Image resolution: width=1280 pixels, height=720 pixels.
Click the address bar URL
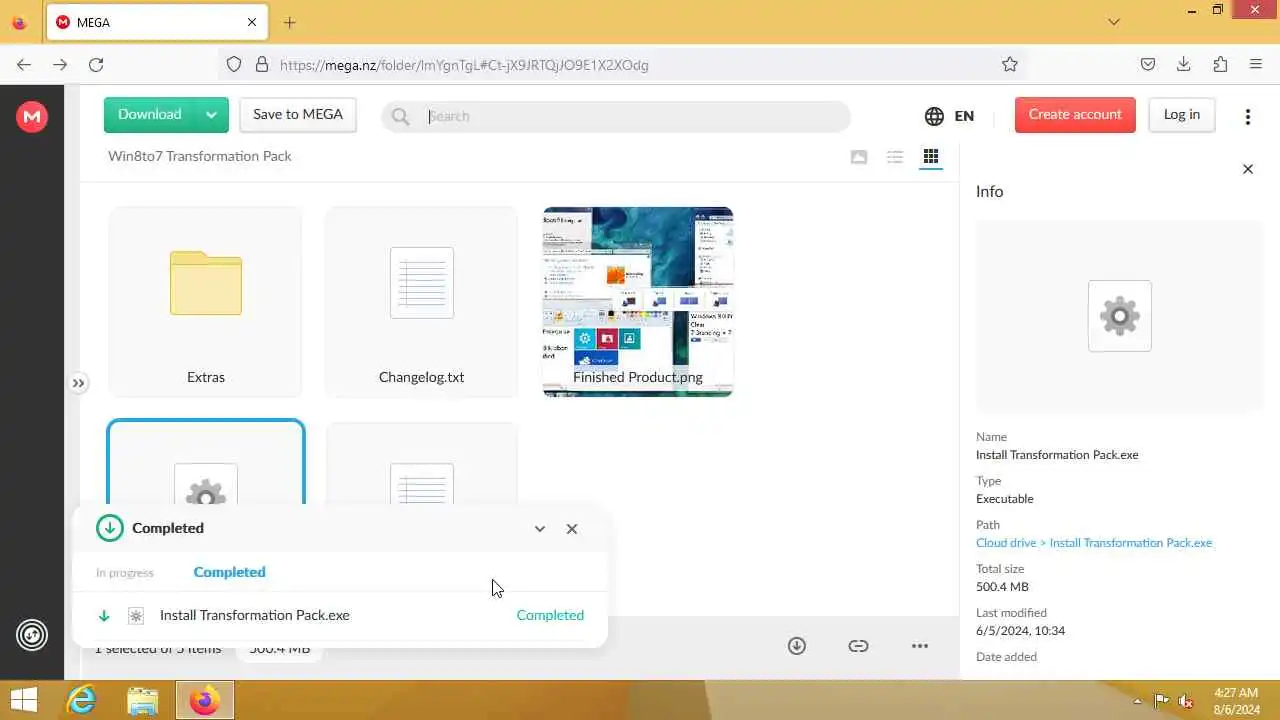pyautogui.click(x=464, y=65)
